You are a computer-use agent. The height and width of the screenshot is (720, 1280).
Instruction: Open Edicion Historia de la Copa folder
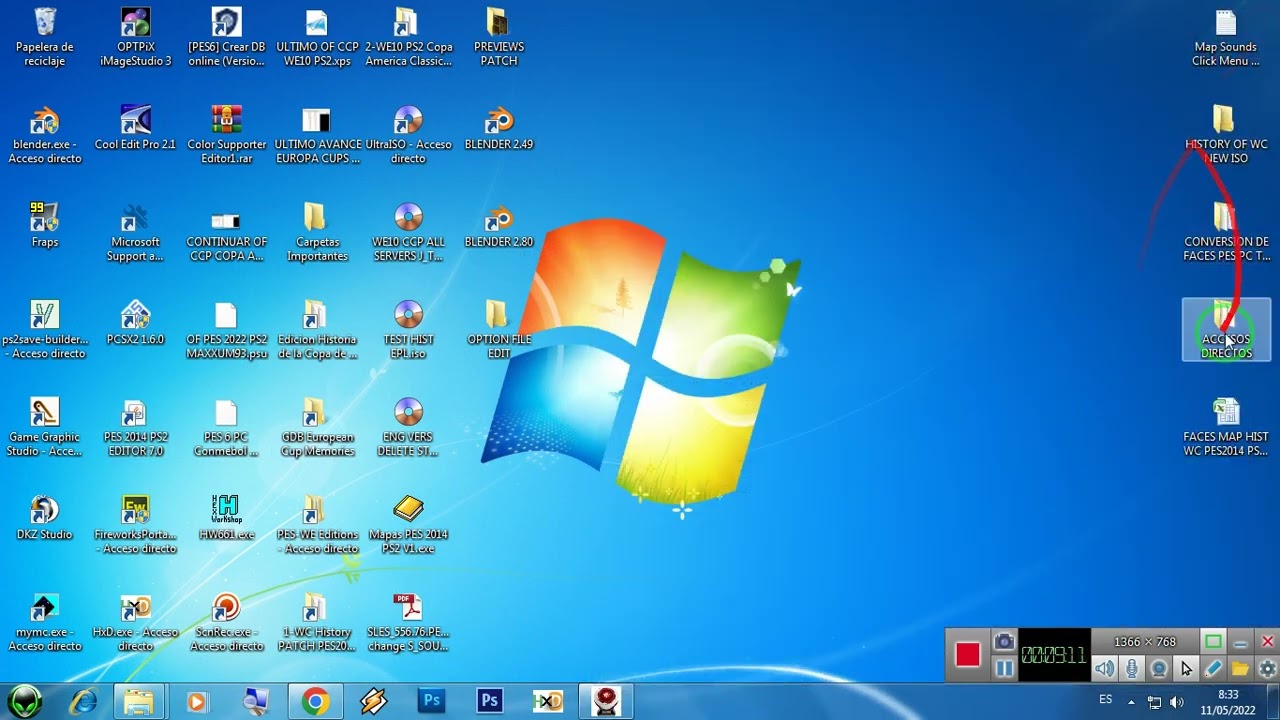[317, 330]
